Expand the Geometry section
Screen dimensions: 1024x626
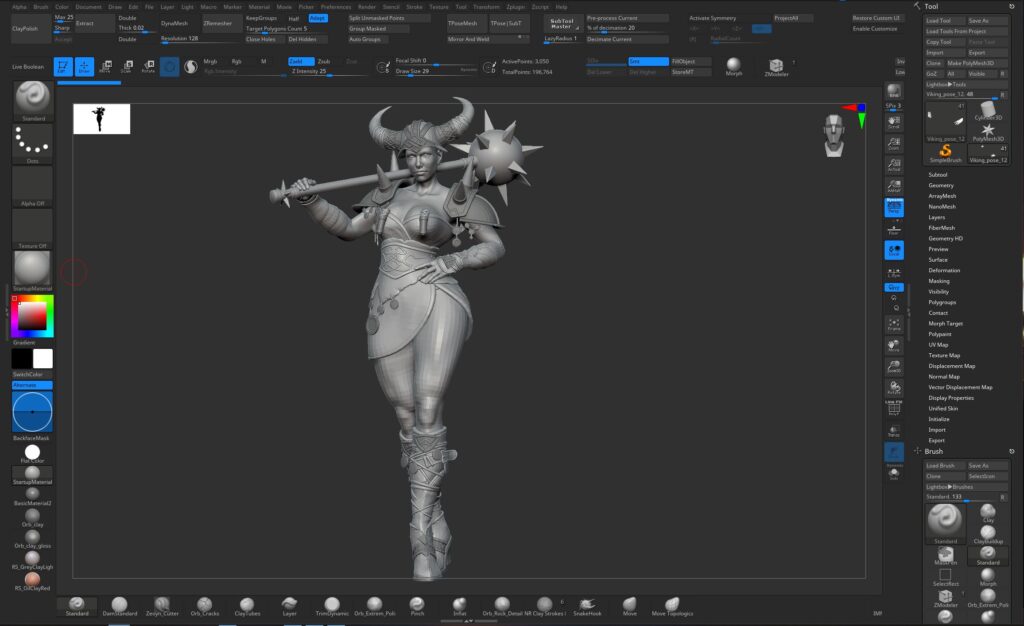click(x=941, y=185)
